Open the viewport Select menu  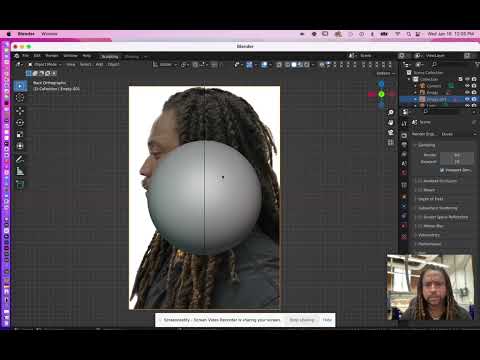click(x=85, y=64)
